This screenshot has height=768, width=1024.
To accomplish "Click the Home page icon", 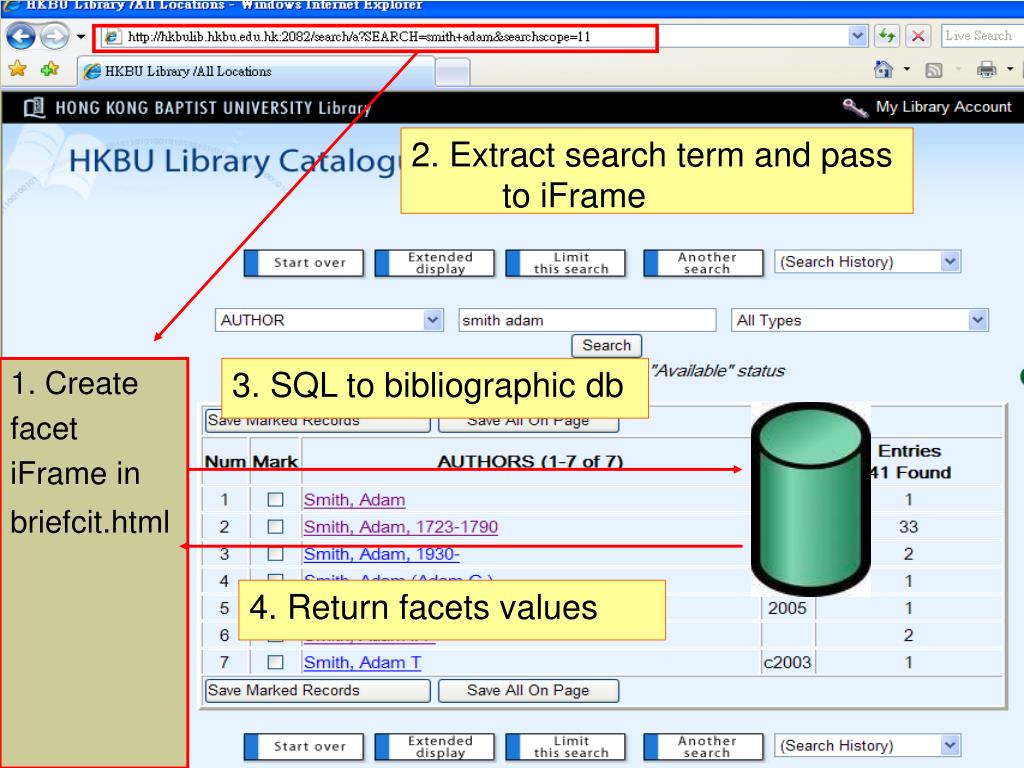I will tap(884, 69).
